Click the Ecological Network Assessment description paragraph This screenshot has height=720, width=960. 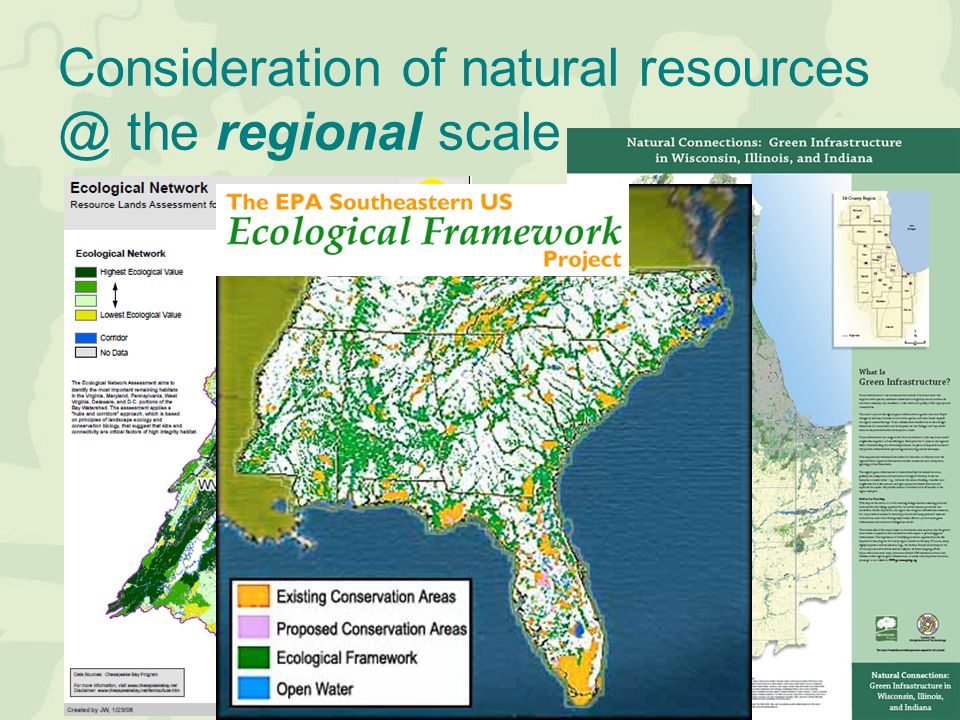click(x=135, y=407)
